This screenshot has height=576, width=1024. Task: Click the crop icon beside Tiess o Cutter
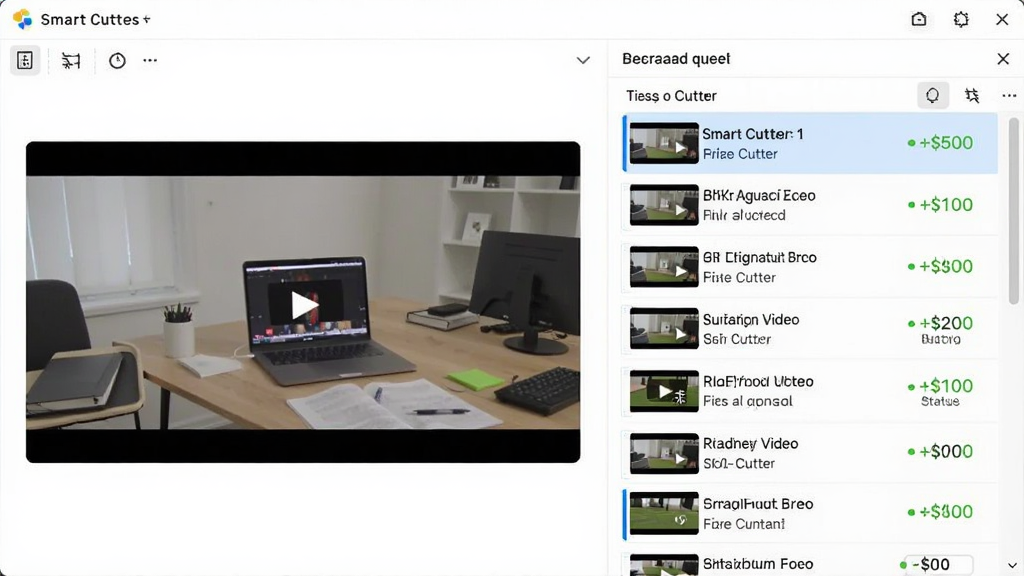[972, 95]
